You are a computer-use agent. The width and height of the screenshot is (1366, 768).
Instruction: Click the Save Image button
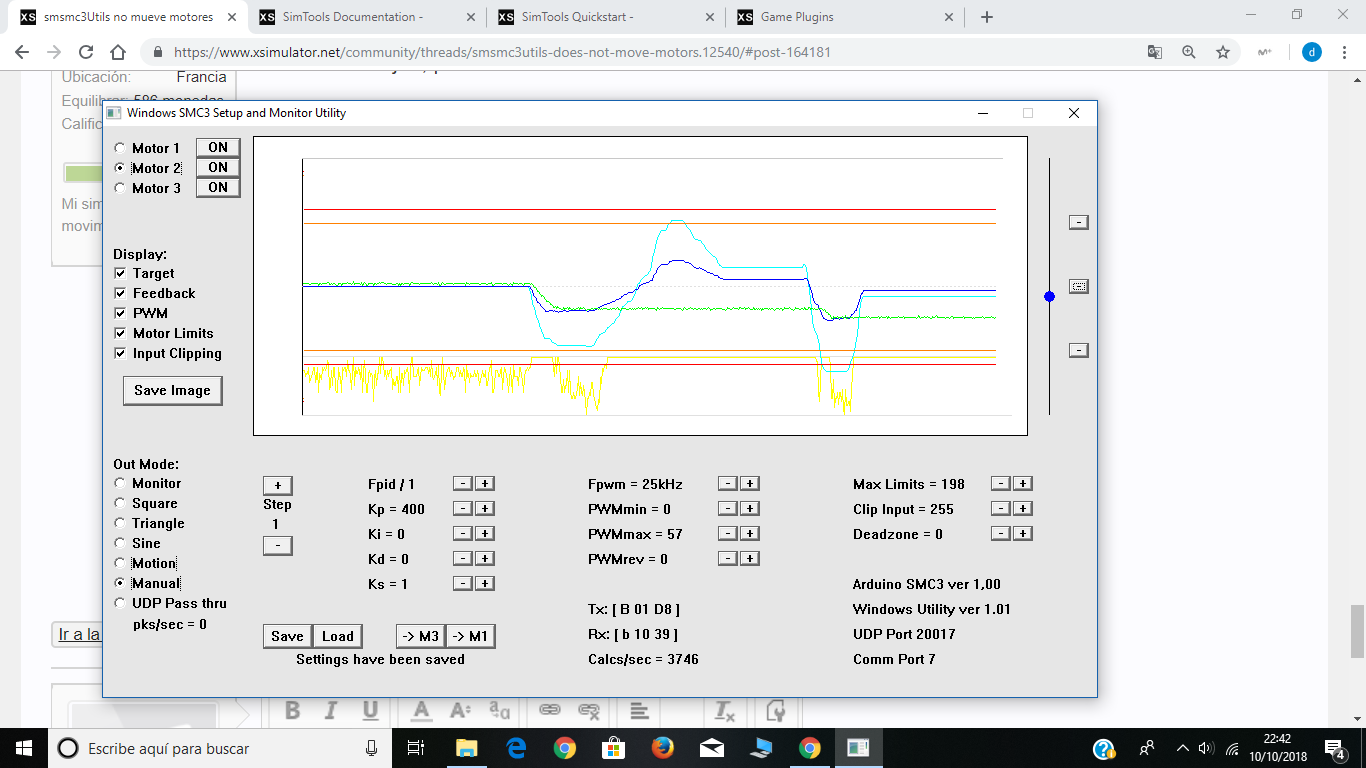coord(172,390)
